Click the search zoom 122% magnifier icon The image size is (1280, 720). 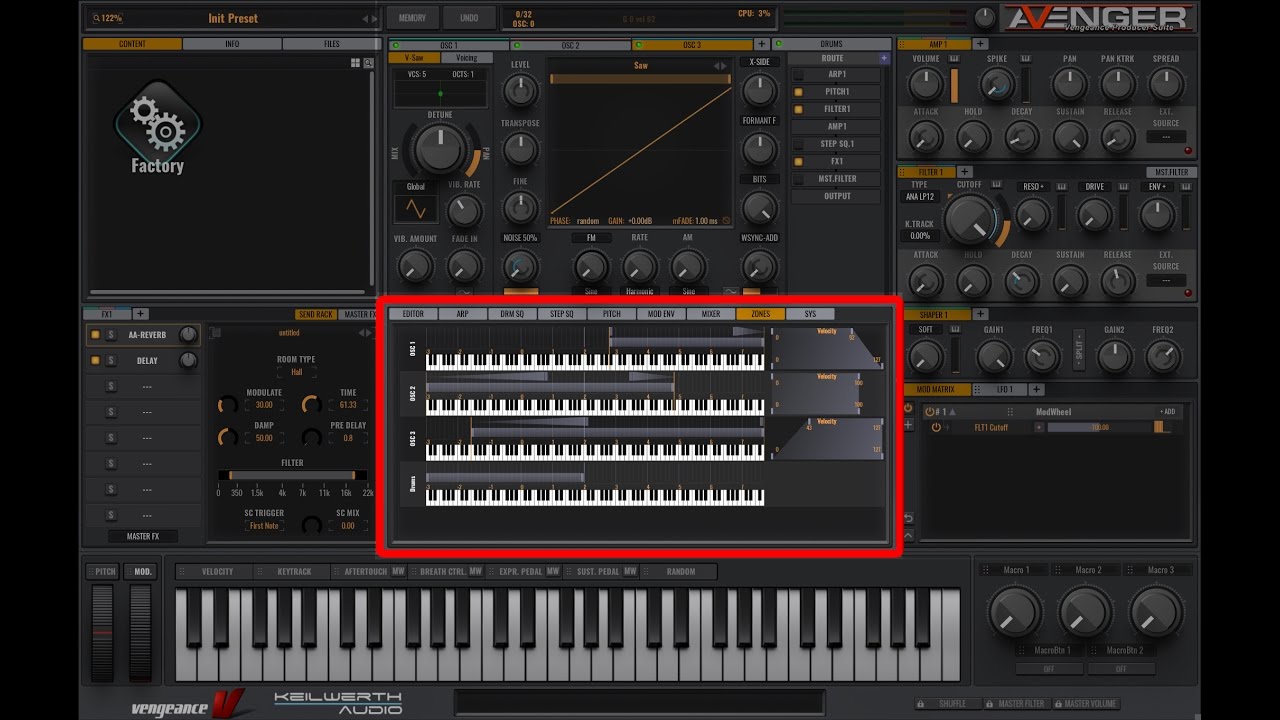95,18
